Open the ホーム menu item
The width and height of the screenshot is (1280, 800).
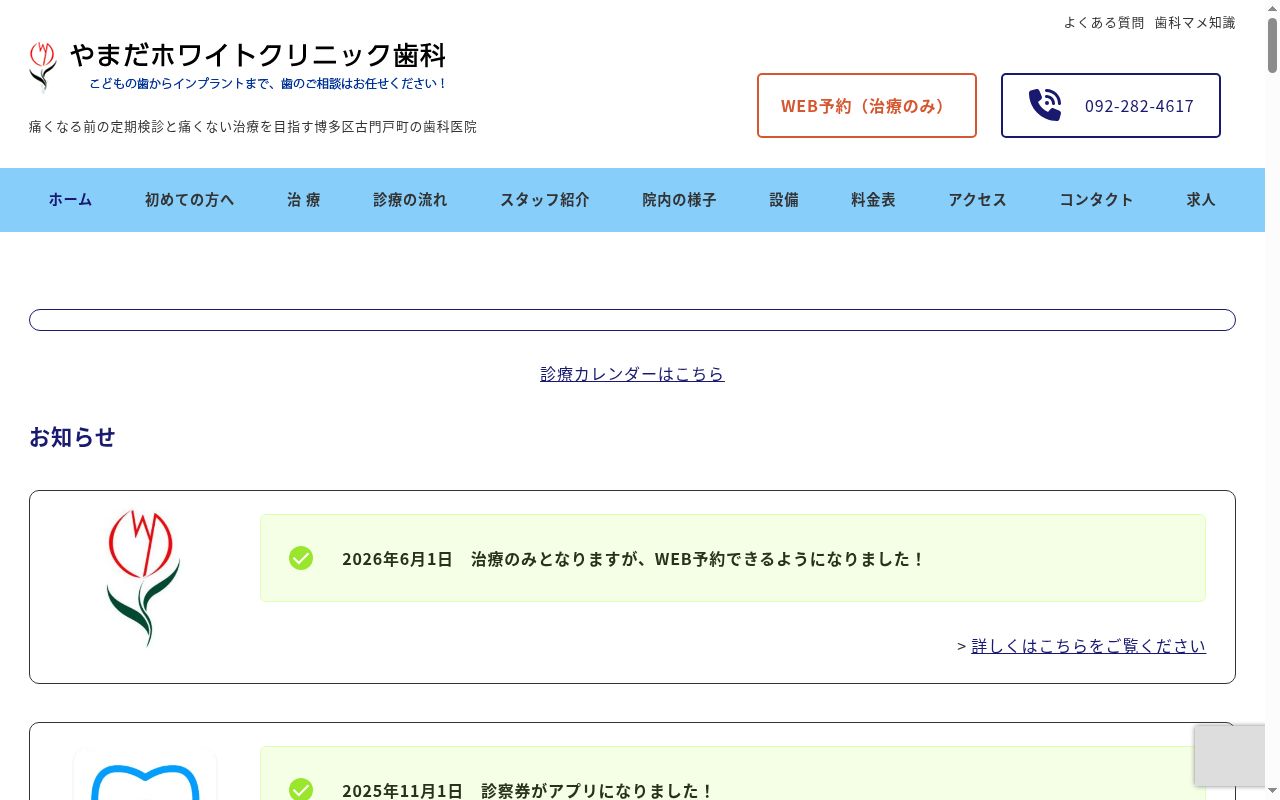point(70,199)
